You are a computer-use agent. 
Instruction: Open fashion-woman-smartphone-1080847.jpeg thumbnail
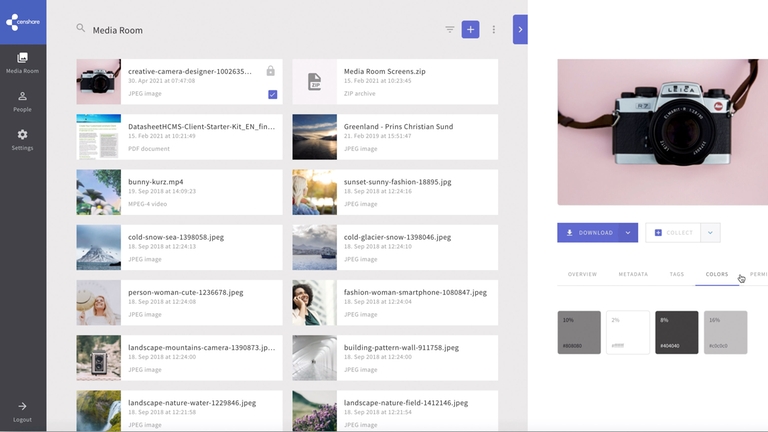pos(314,303)
